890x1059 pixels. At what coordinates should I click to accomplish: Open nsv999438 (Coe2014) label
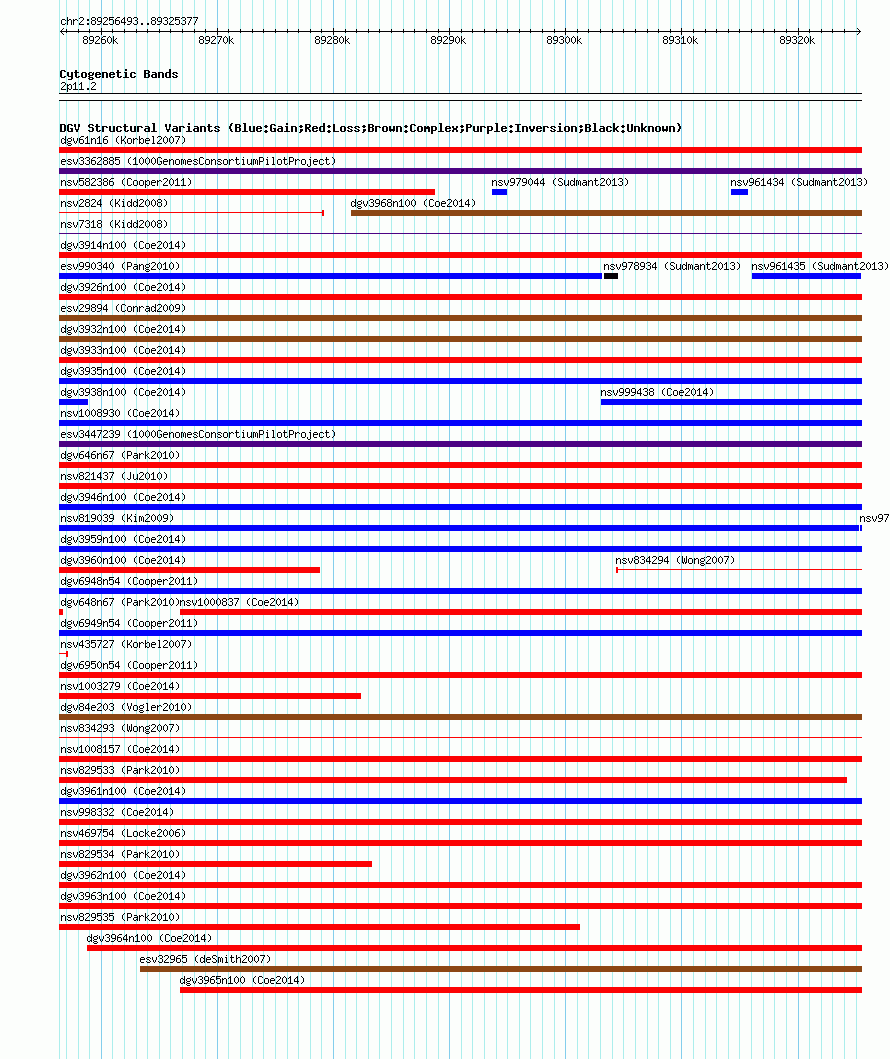point(657,392)
